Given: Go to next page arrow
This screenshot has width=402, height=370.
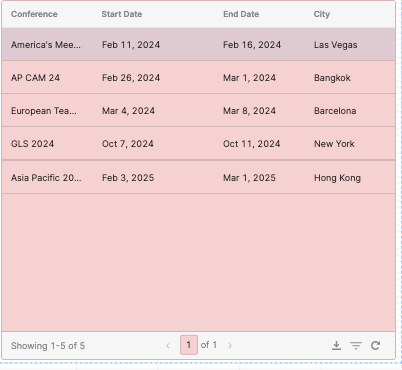Looking at the screenshot, I should click(230, 345).
